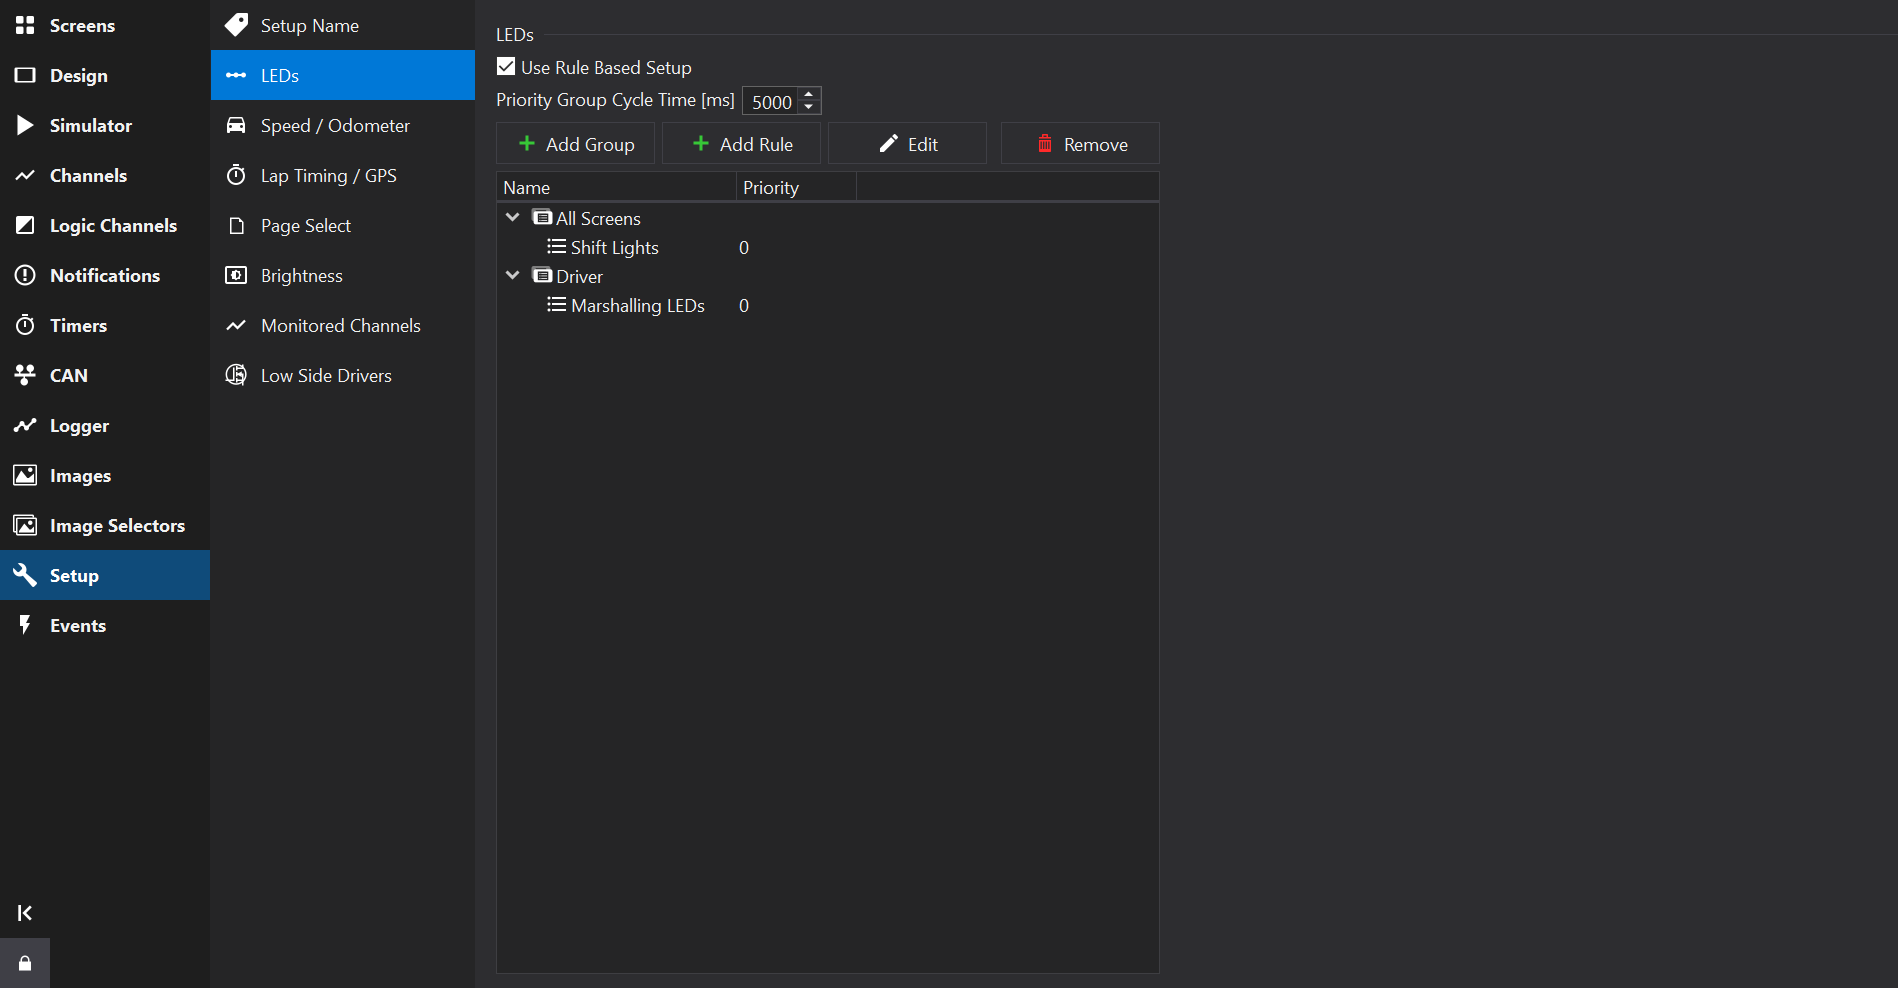Uncheck Use Rule Based Setup
The image size is (1898, 988).
[x=506, y=67]
